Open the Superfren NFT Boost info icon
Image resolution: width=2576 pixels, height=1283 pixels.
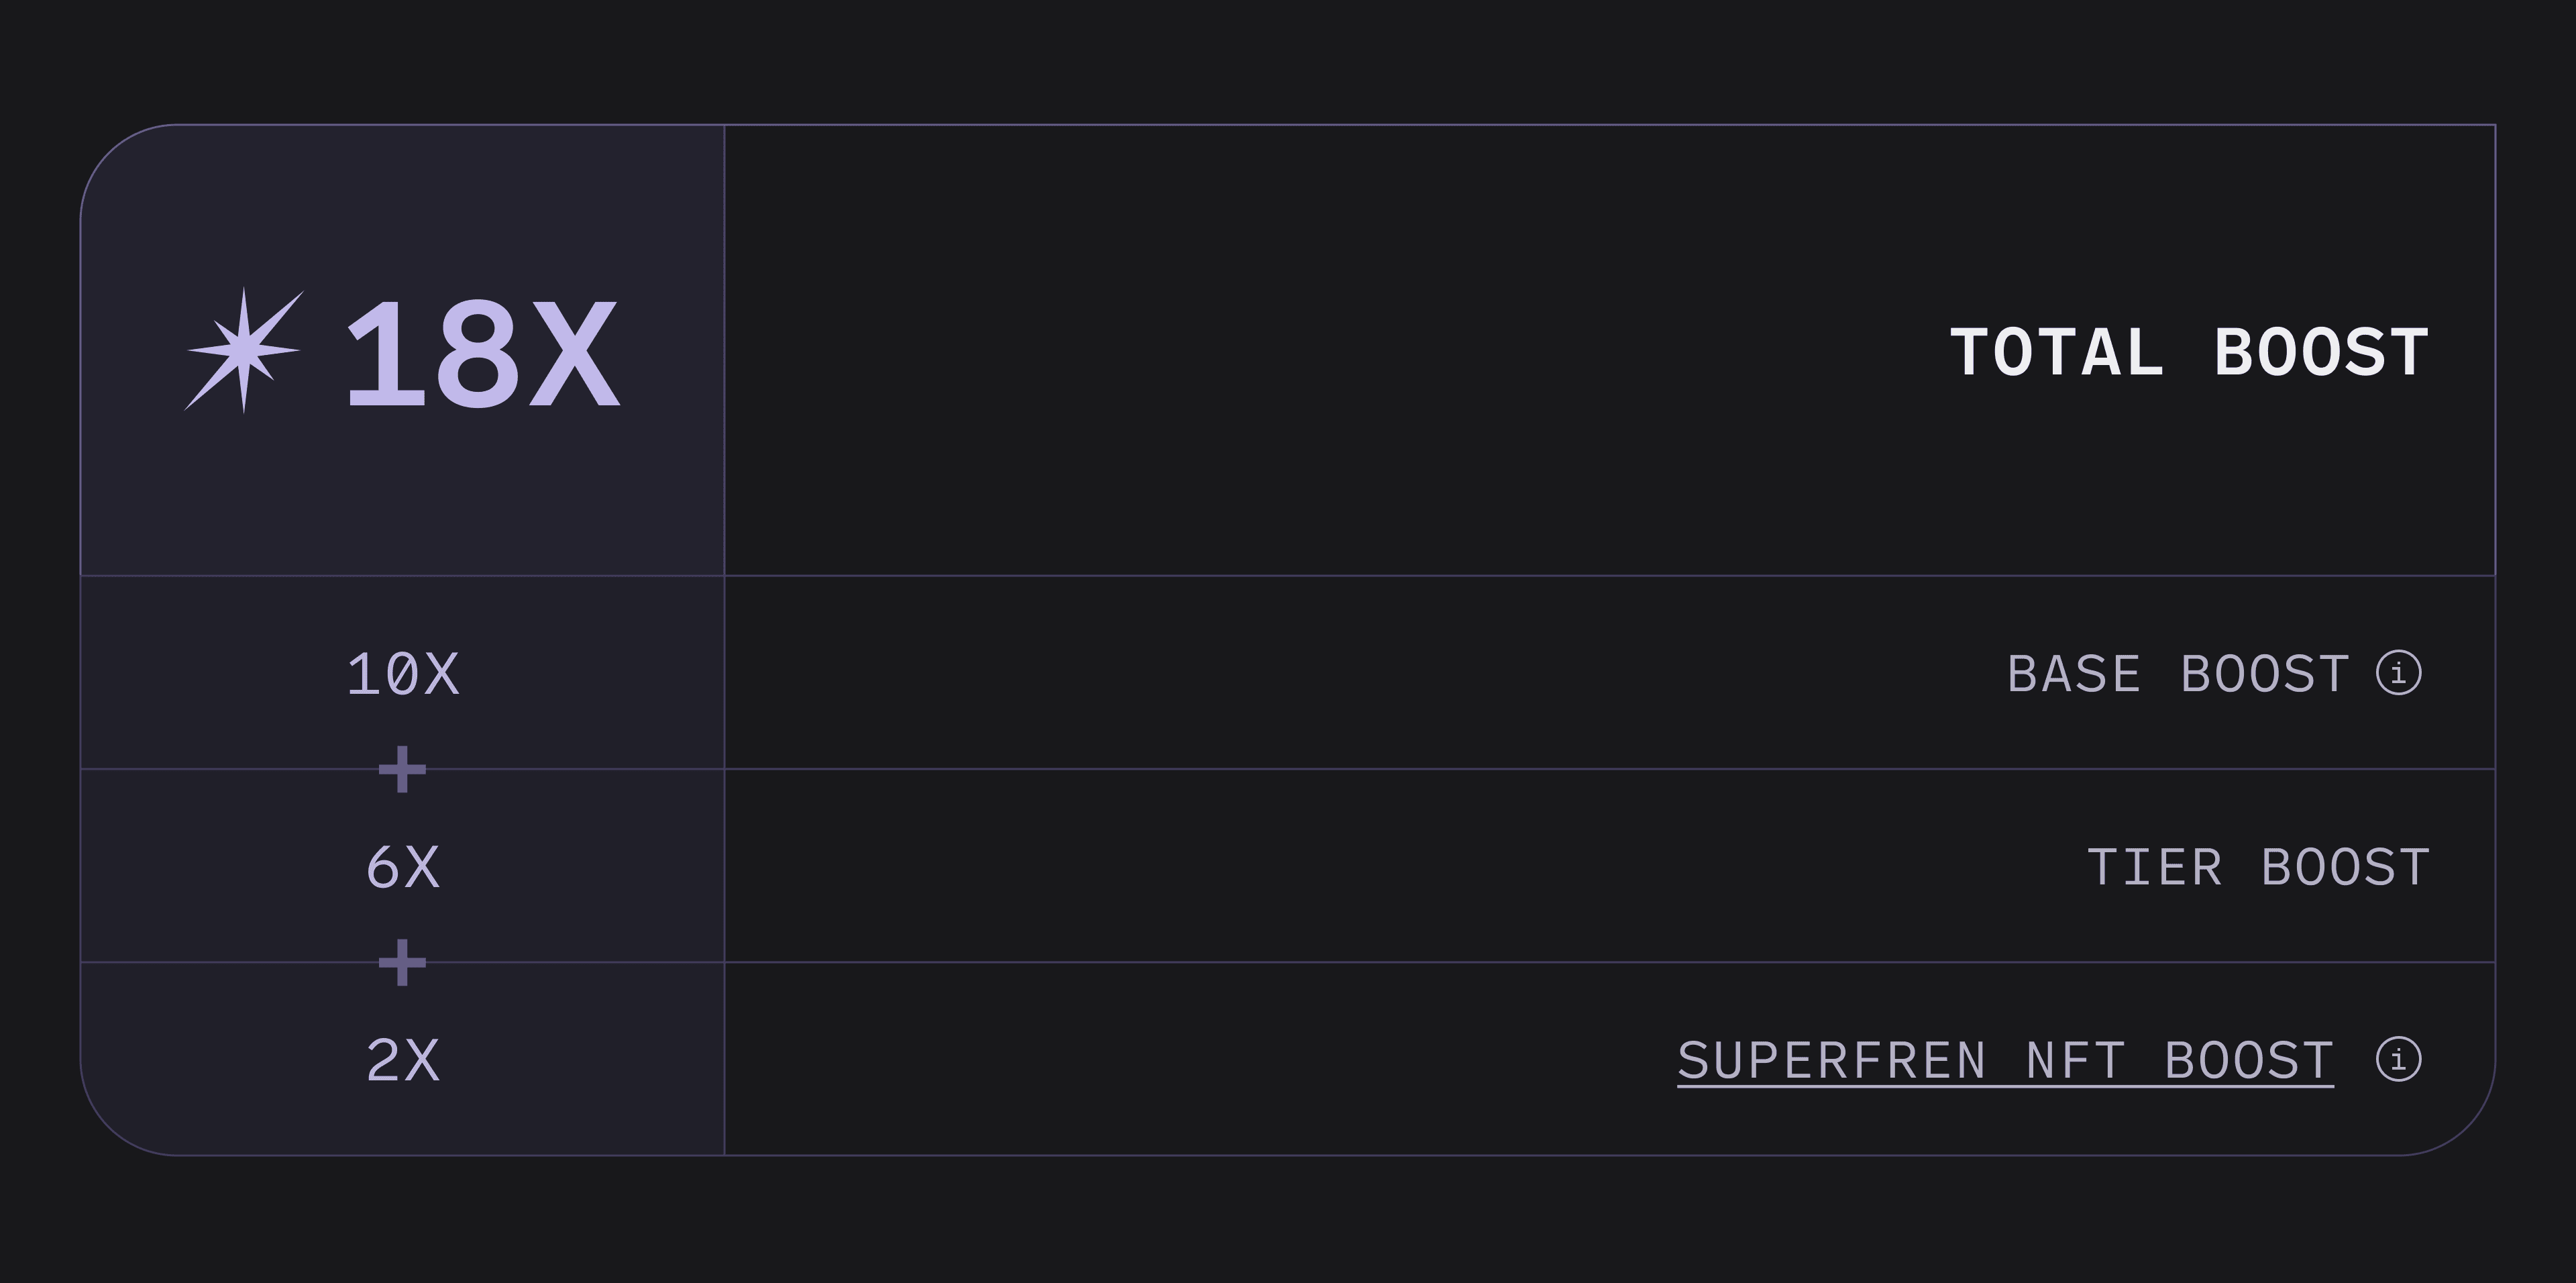pyautogui.click(x=2398, y=1059)
